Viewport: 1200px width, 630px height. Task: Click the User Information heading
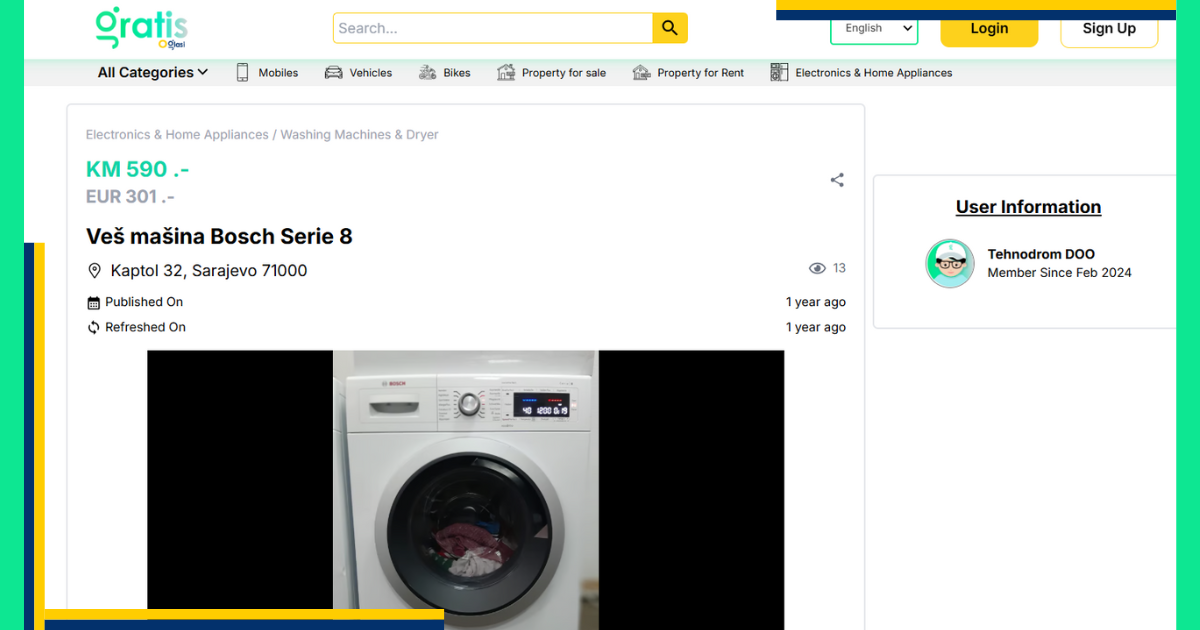point(1028,207)
